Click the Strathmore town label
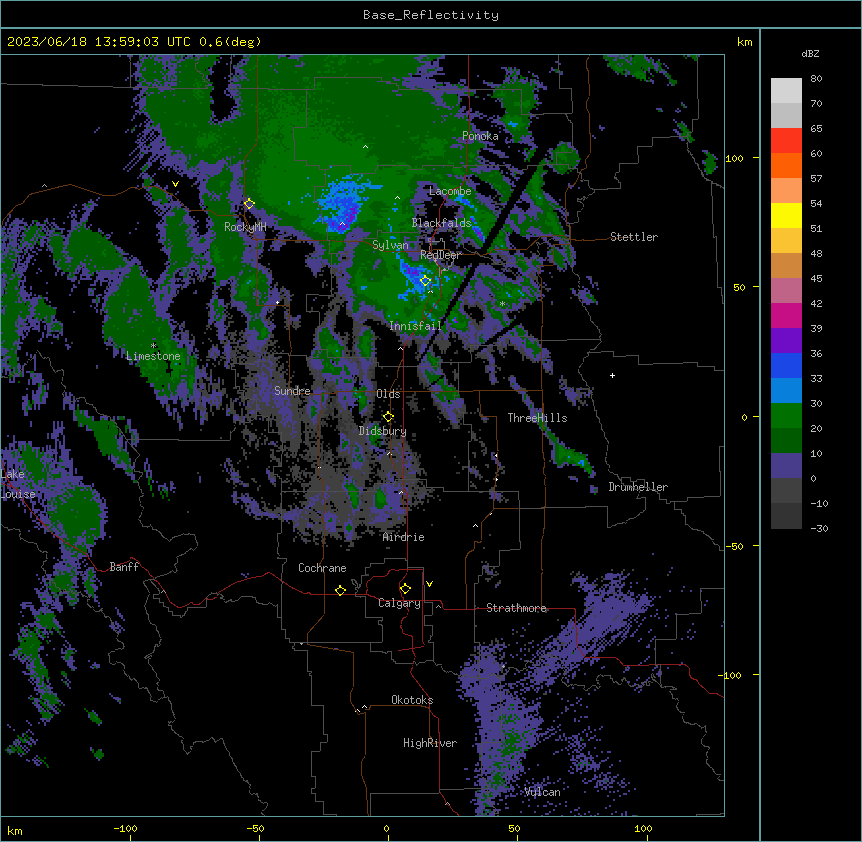 (x=516, y=608)
